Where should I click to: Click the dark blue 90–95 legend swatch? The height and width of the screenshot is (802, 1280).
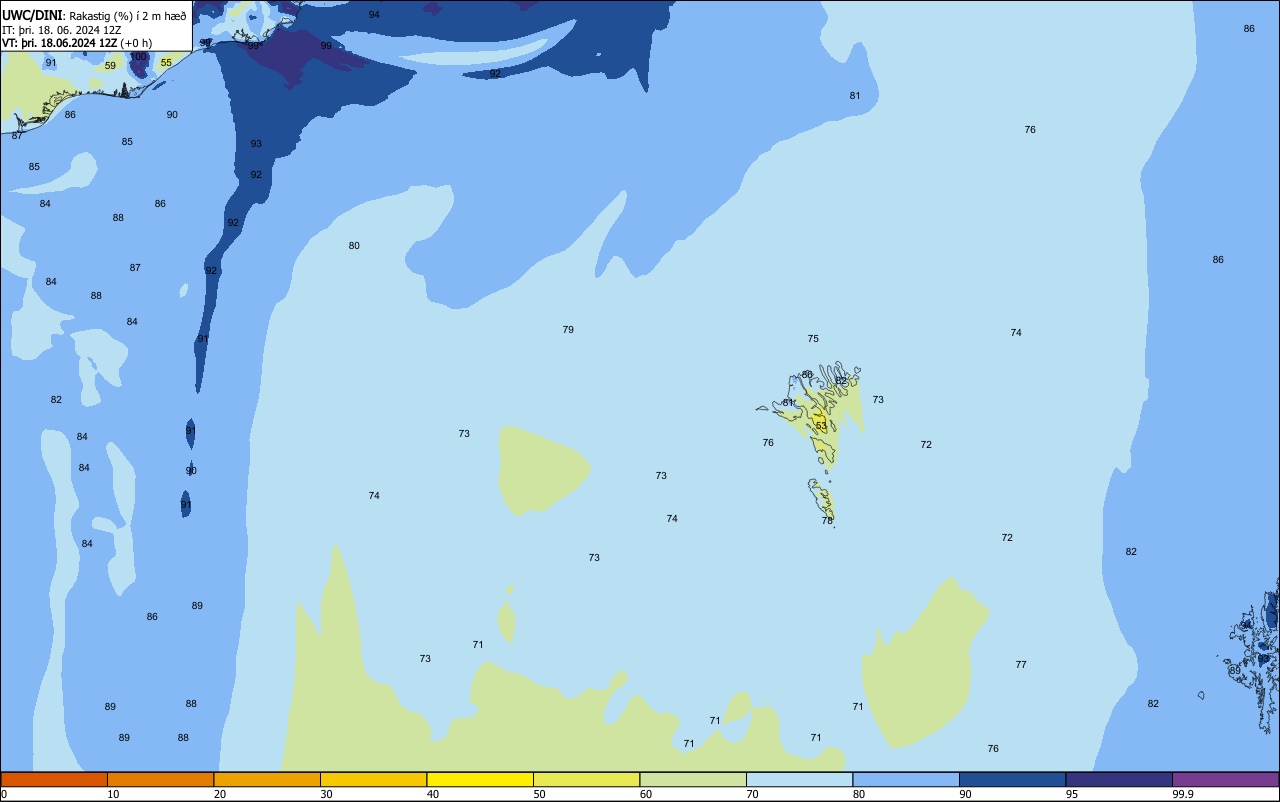[1012, 779]
